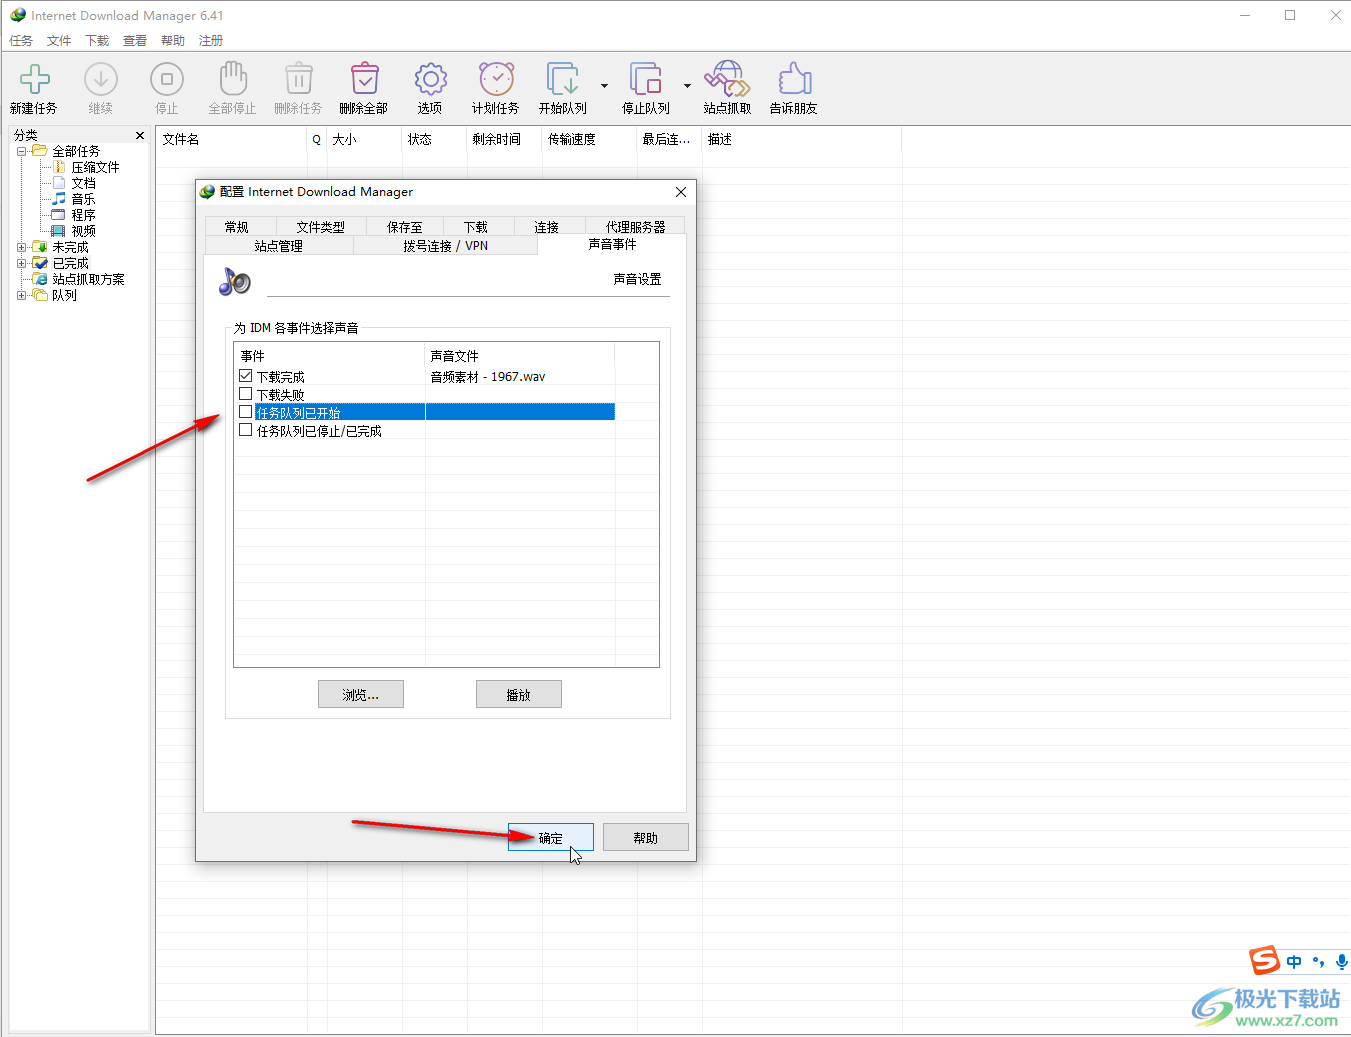The width and height of the screenshot is (1351, 1037).
Task: Toggle the 下载完成 sound checkbox
Action: [246, 376]
